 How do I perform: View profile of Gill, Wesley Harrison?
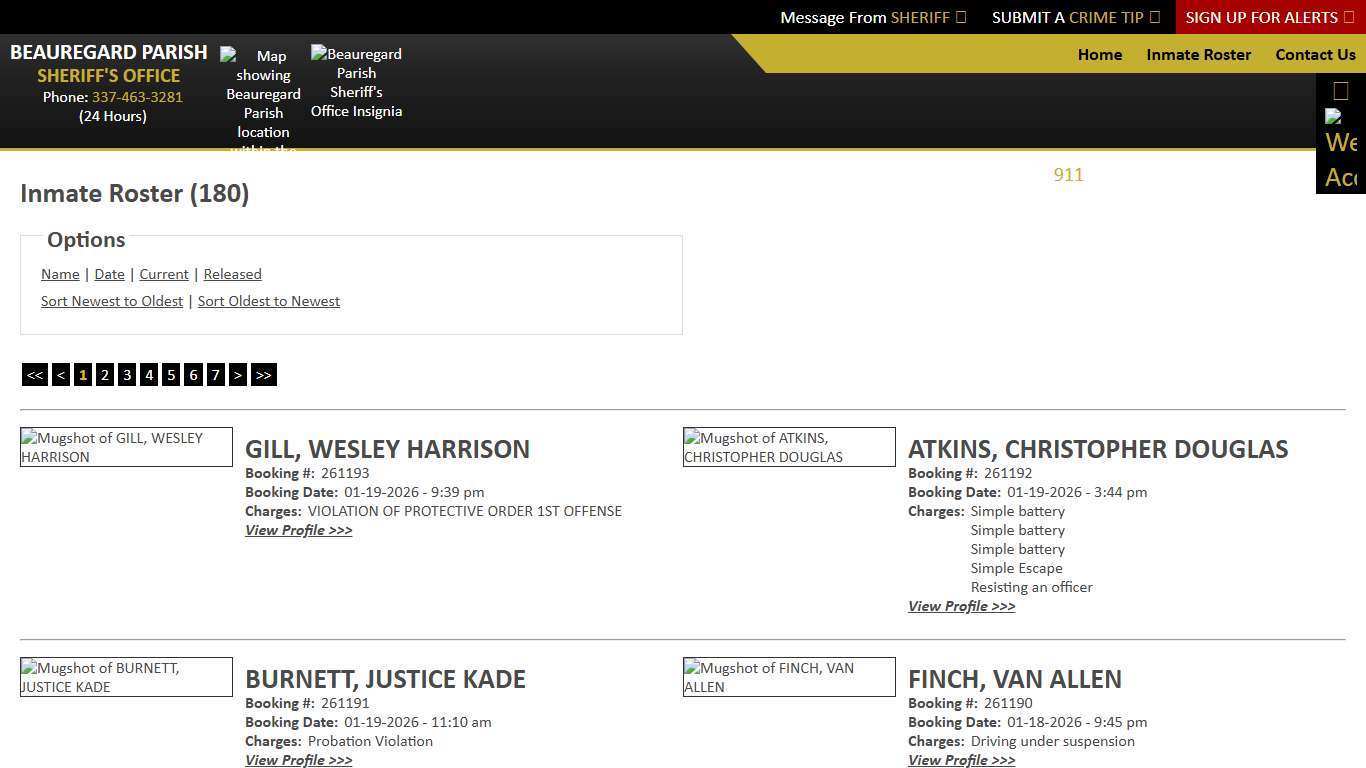click(x=298, y=530)
